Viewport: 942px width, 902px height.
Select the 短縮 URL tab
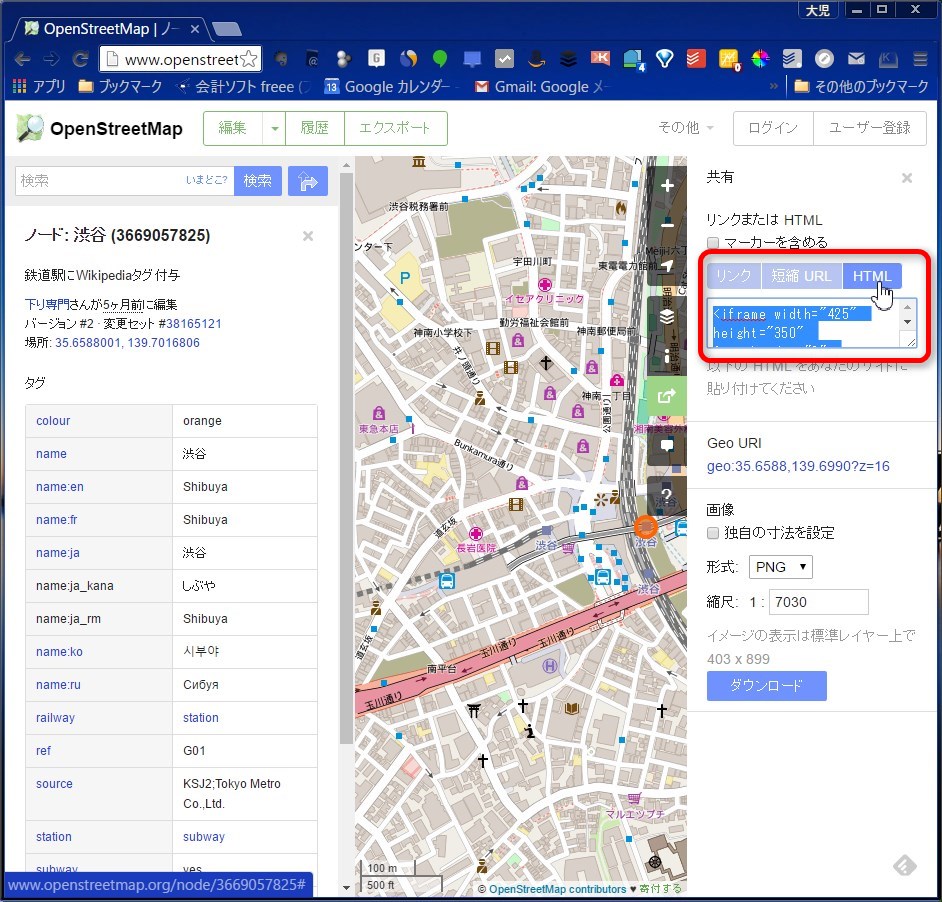click(x=801, y=276)
